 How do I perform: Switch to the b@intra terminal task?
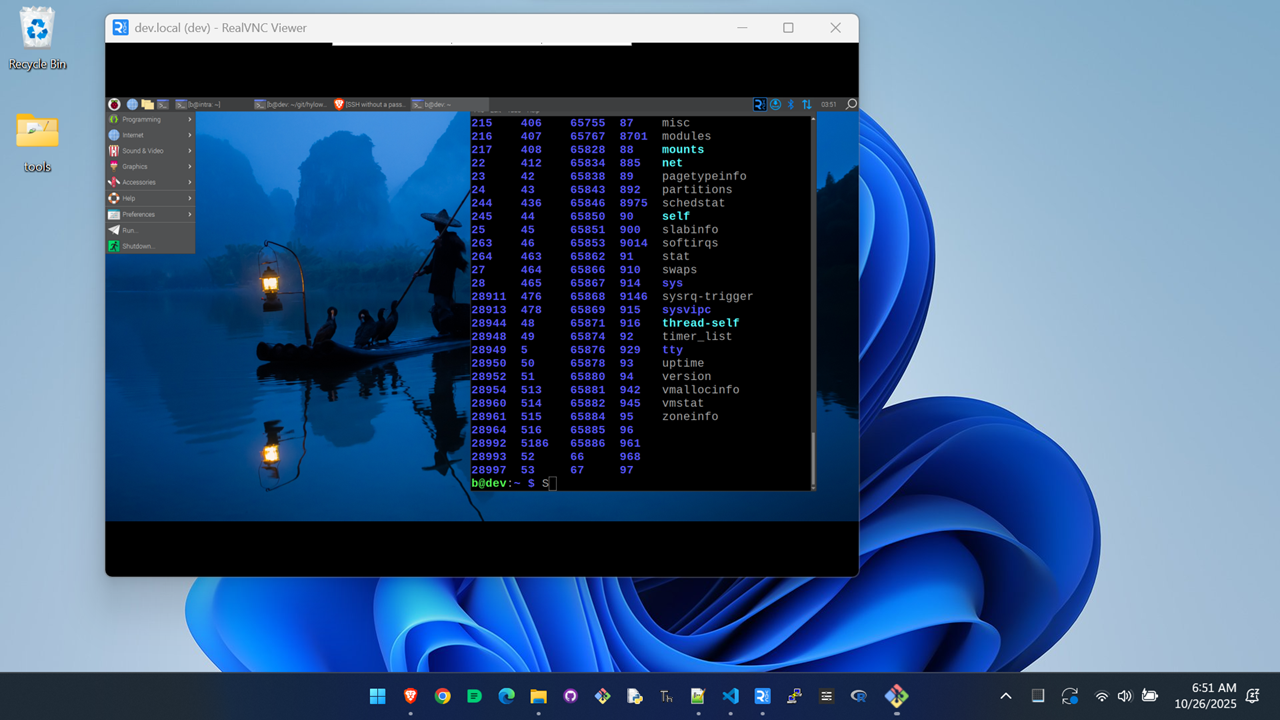coord(205,104)
